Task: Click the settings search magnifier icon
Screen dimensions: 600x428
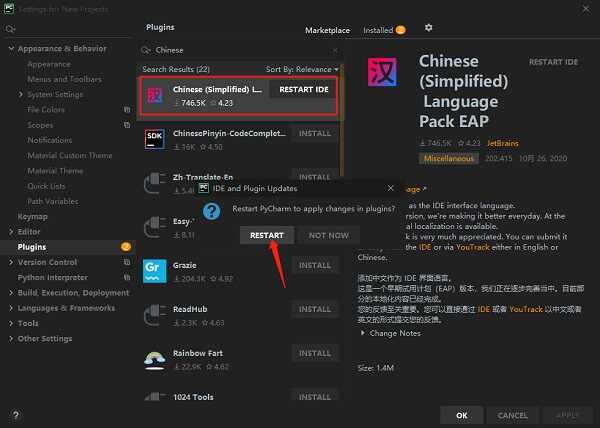Action: 10,29
